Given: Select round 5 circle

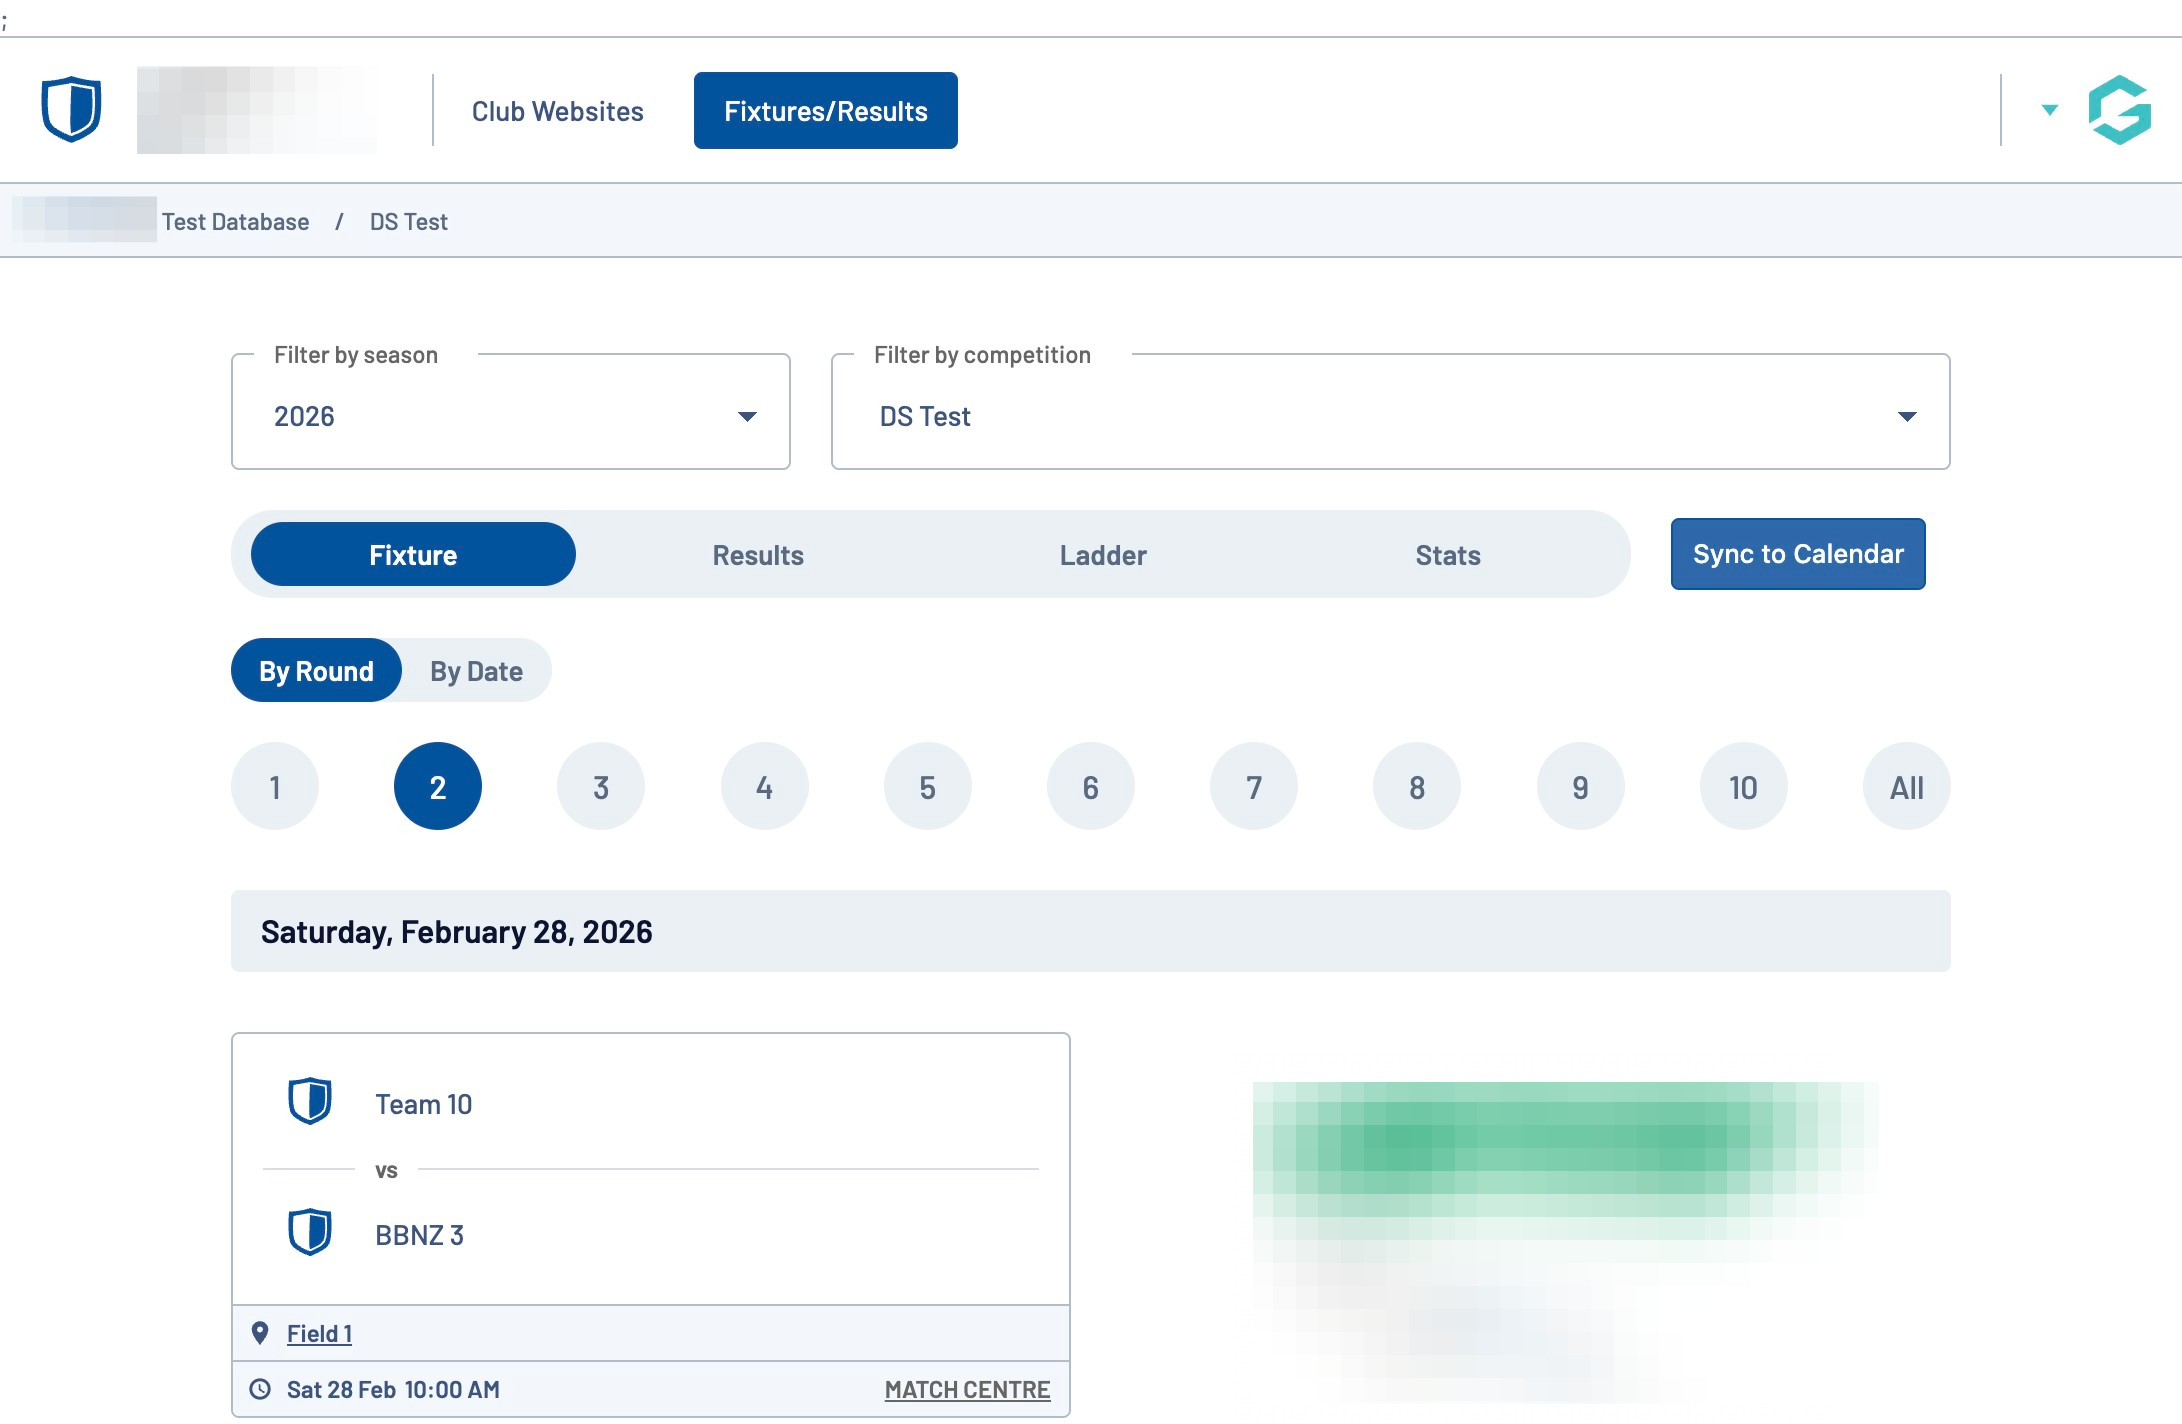Looking at the screenshot, I should pyautogui.click(x=927, y=787).
